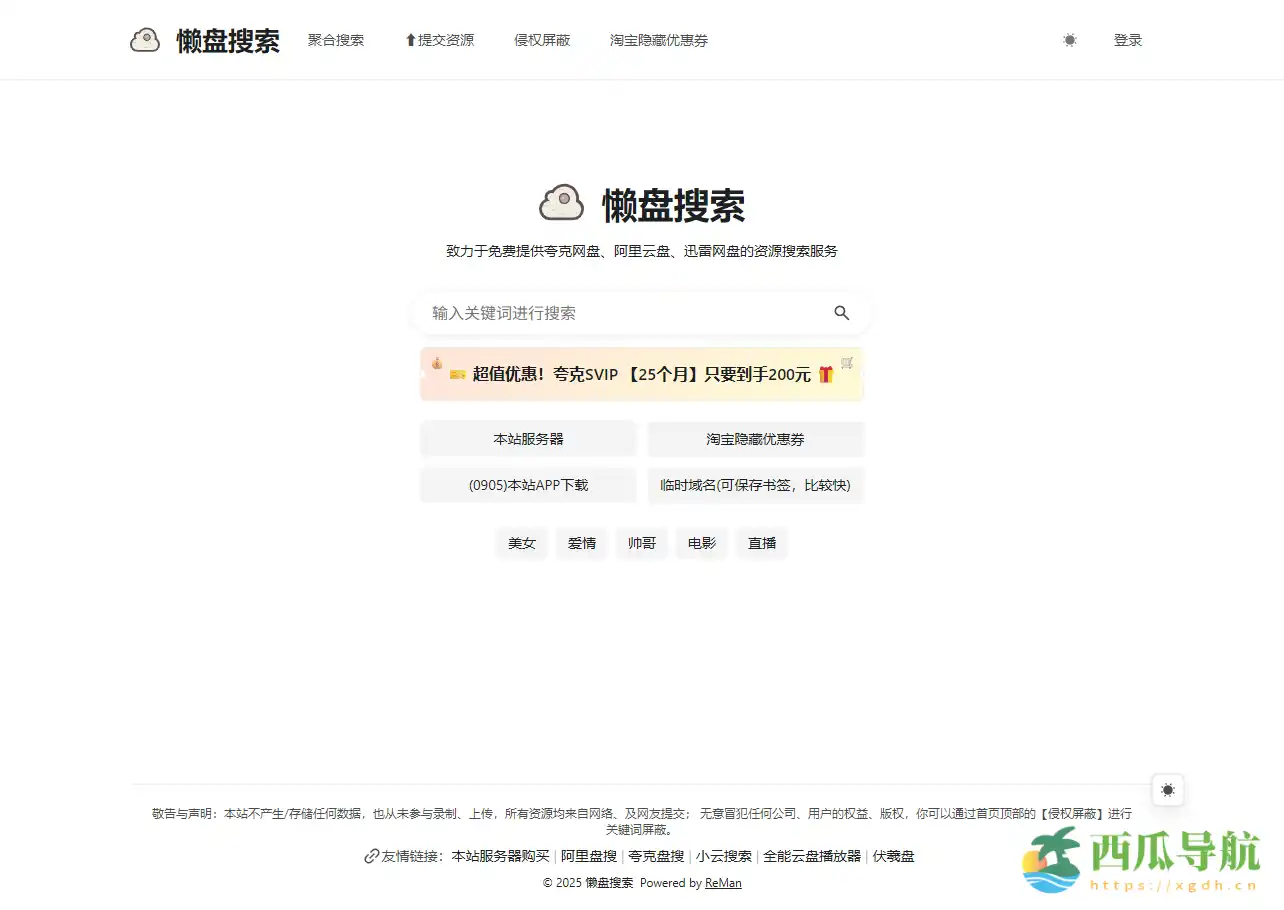Click the large cloud icon above the site title

561,202
